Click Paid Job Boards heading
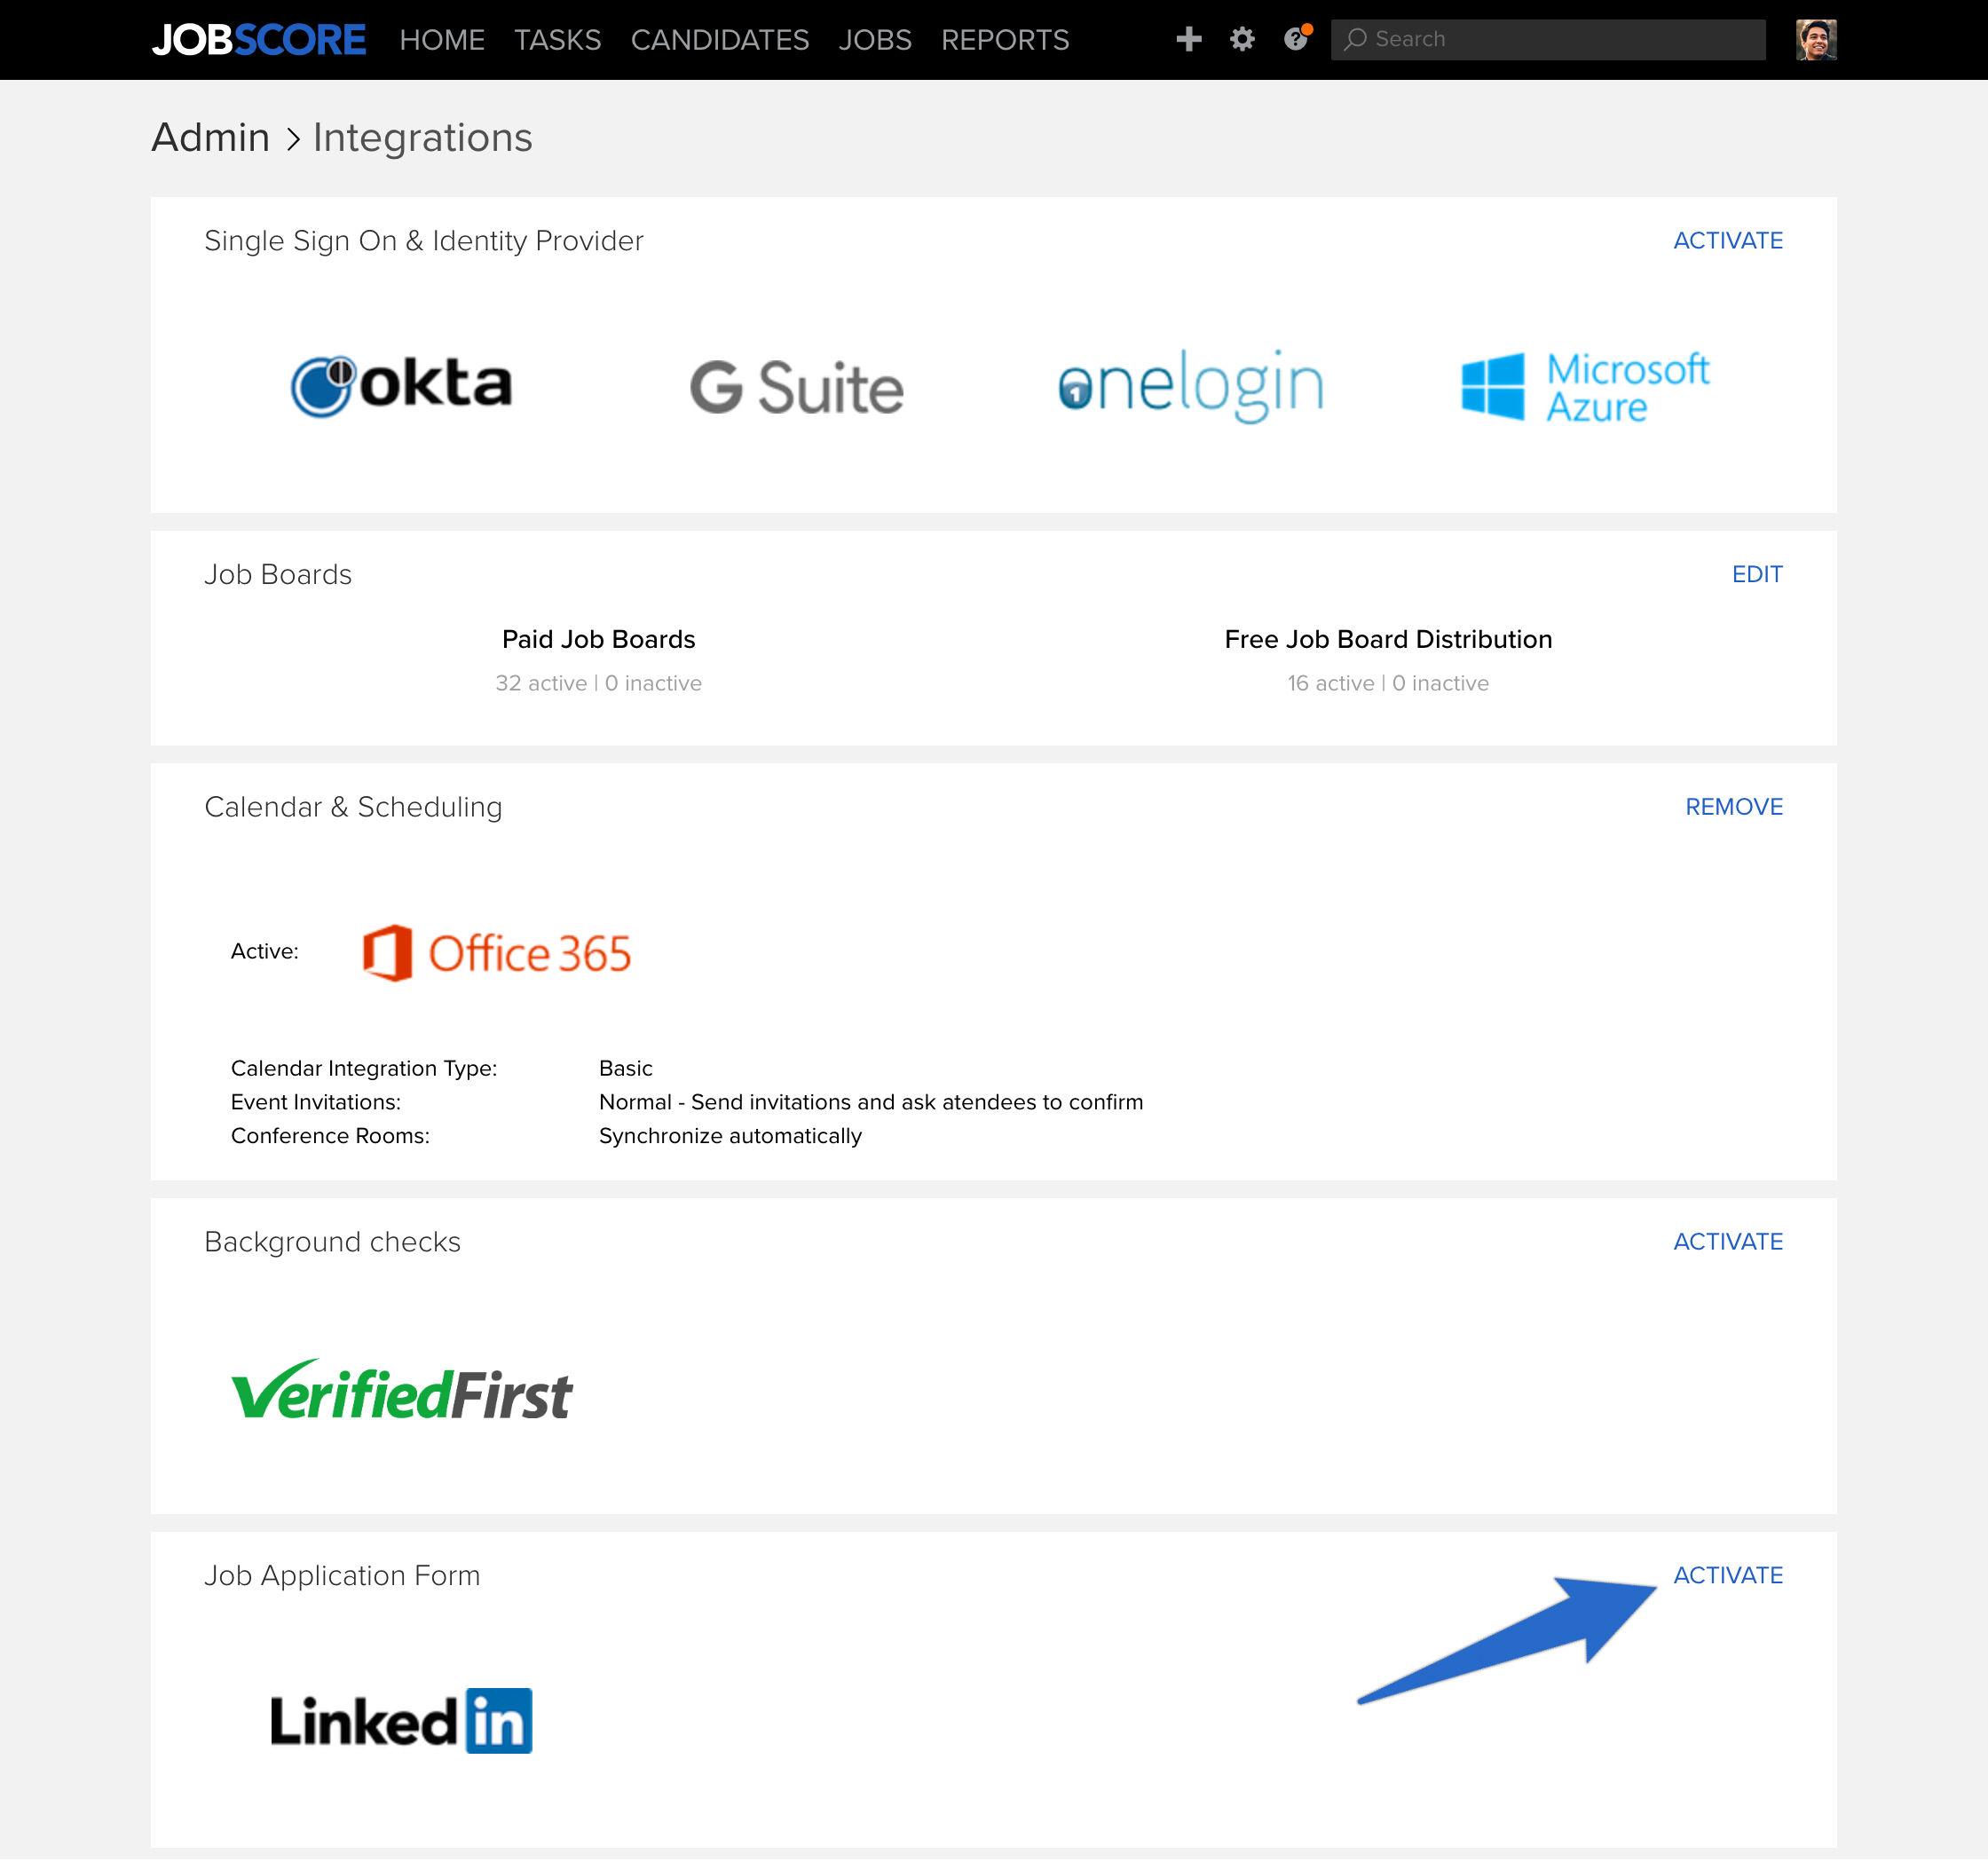 (x=598, y=639)
